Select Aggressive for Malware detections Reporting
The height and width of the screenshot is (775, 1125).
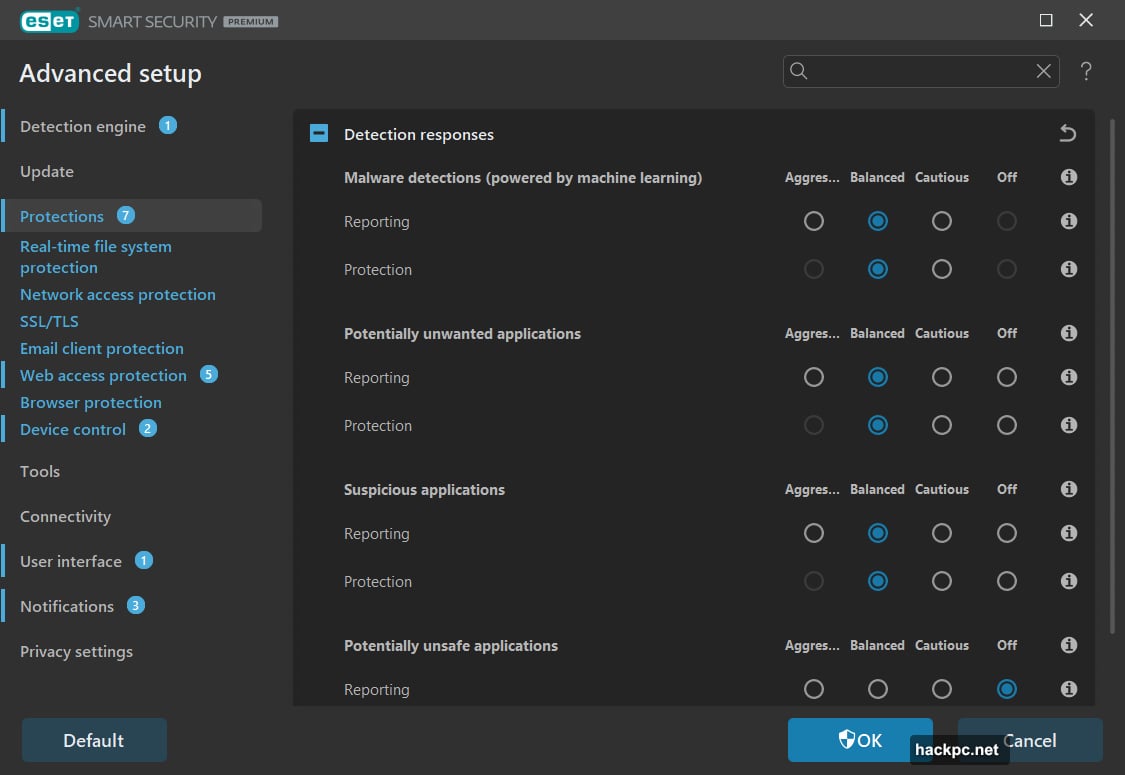point(813,221)
